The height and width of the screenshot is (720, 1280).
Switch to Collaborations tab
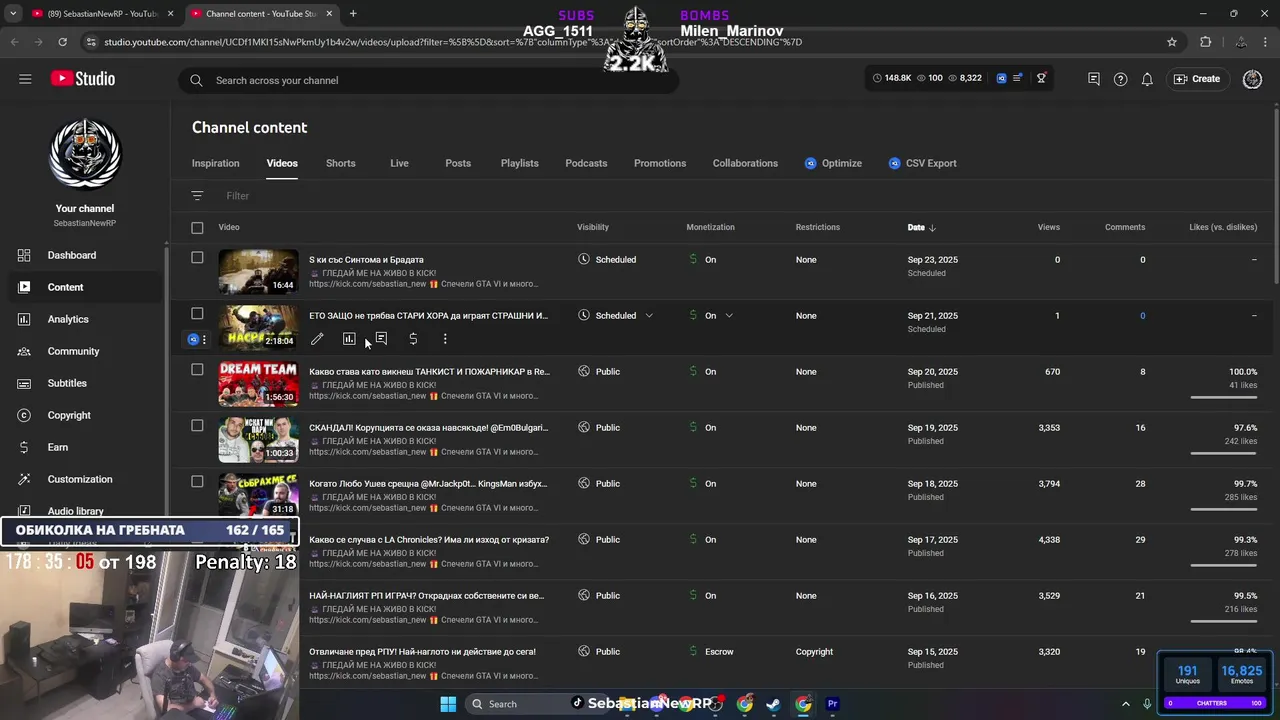pos(745,163)
